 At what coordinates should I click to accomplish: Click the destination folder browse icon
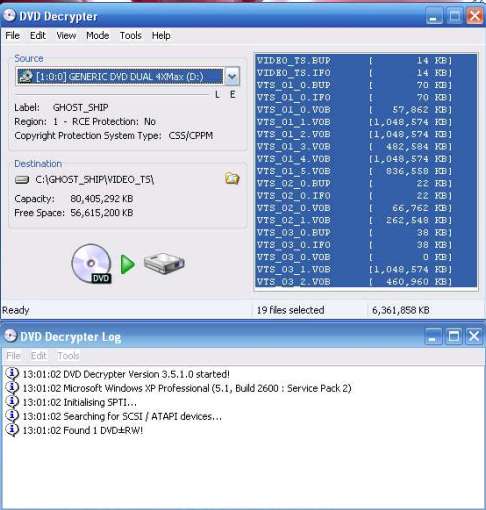(232, 179)
